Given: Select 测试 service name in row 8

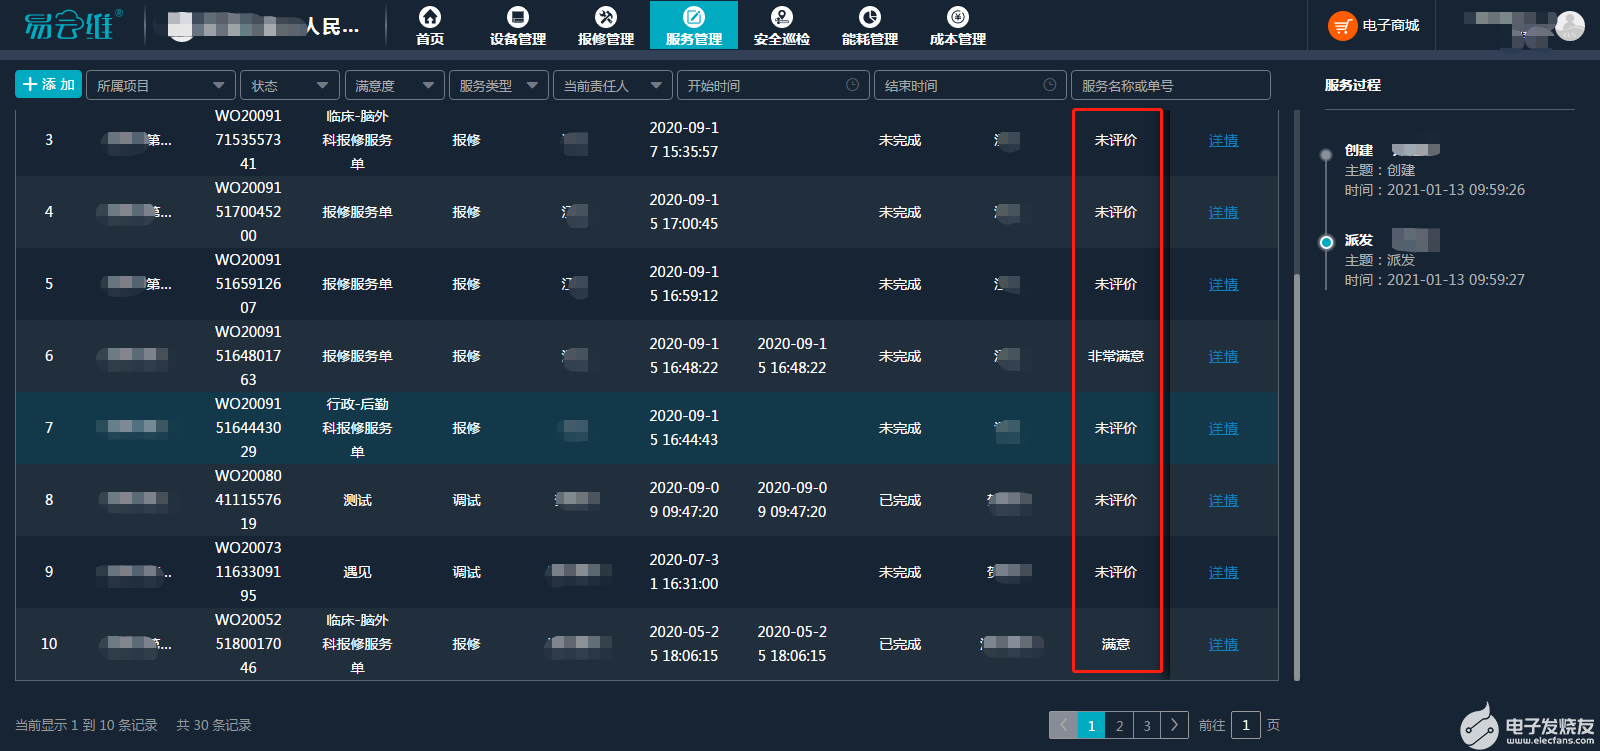Looking at the screenshot, I should click(x=357, y=500).
